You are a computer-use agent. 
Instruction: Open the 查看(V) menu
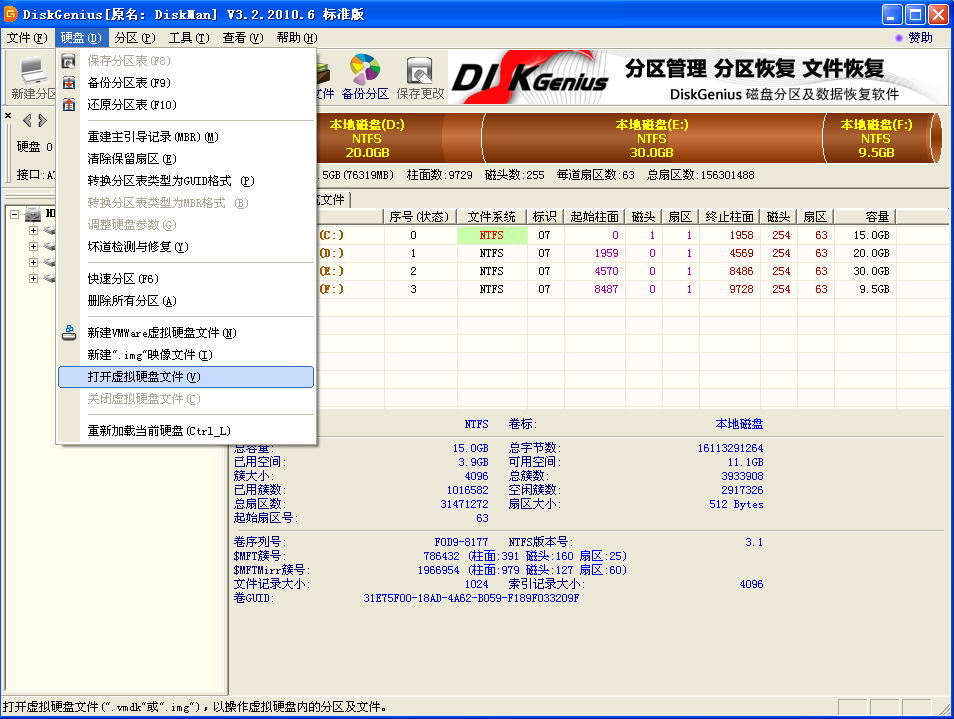click(x=243, y=38)
